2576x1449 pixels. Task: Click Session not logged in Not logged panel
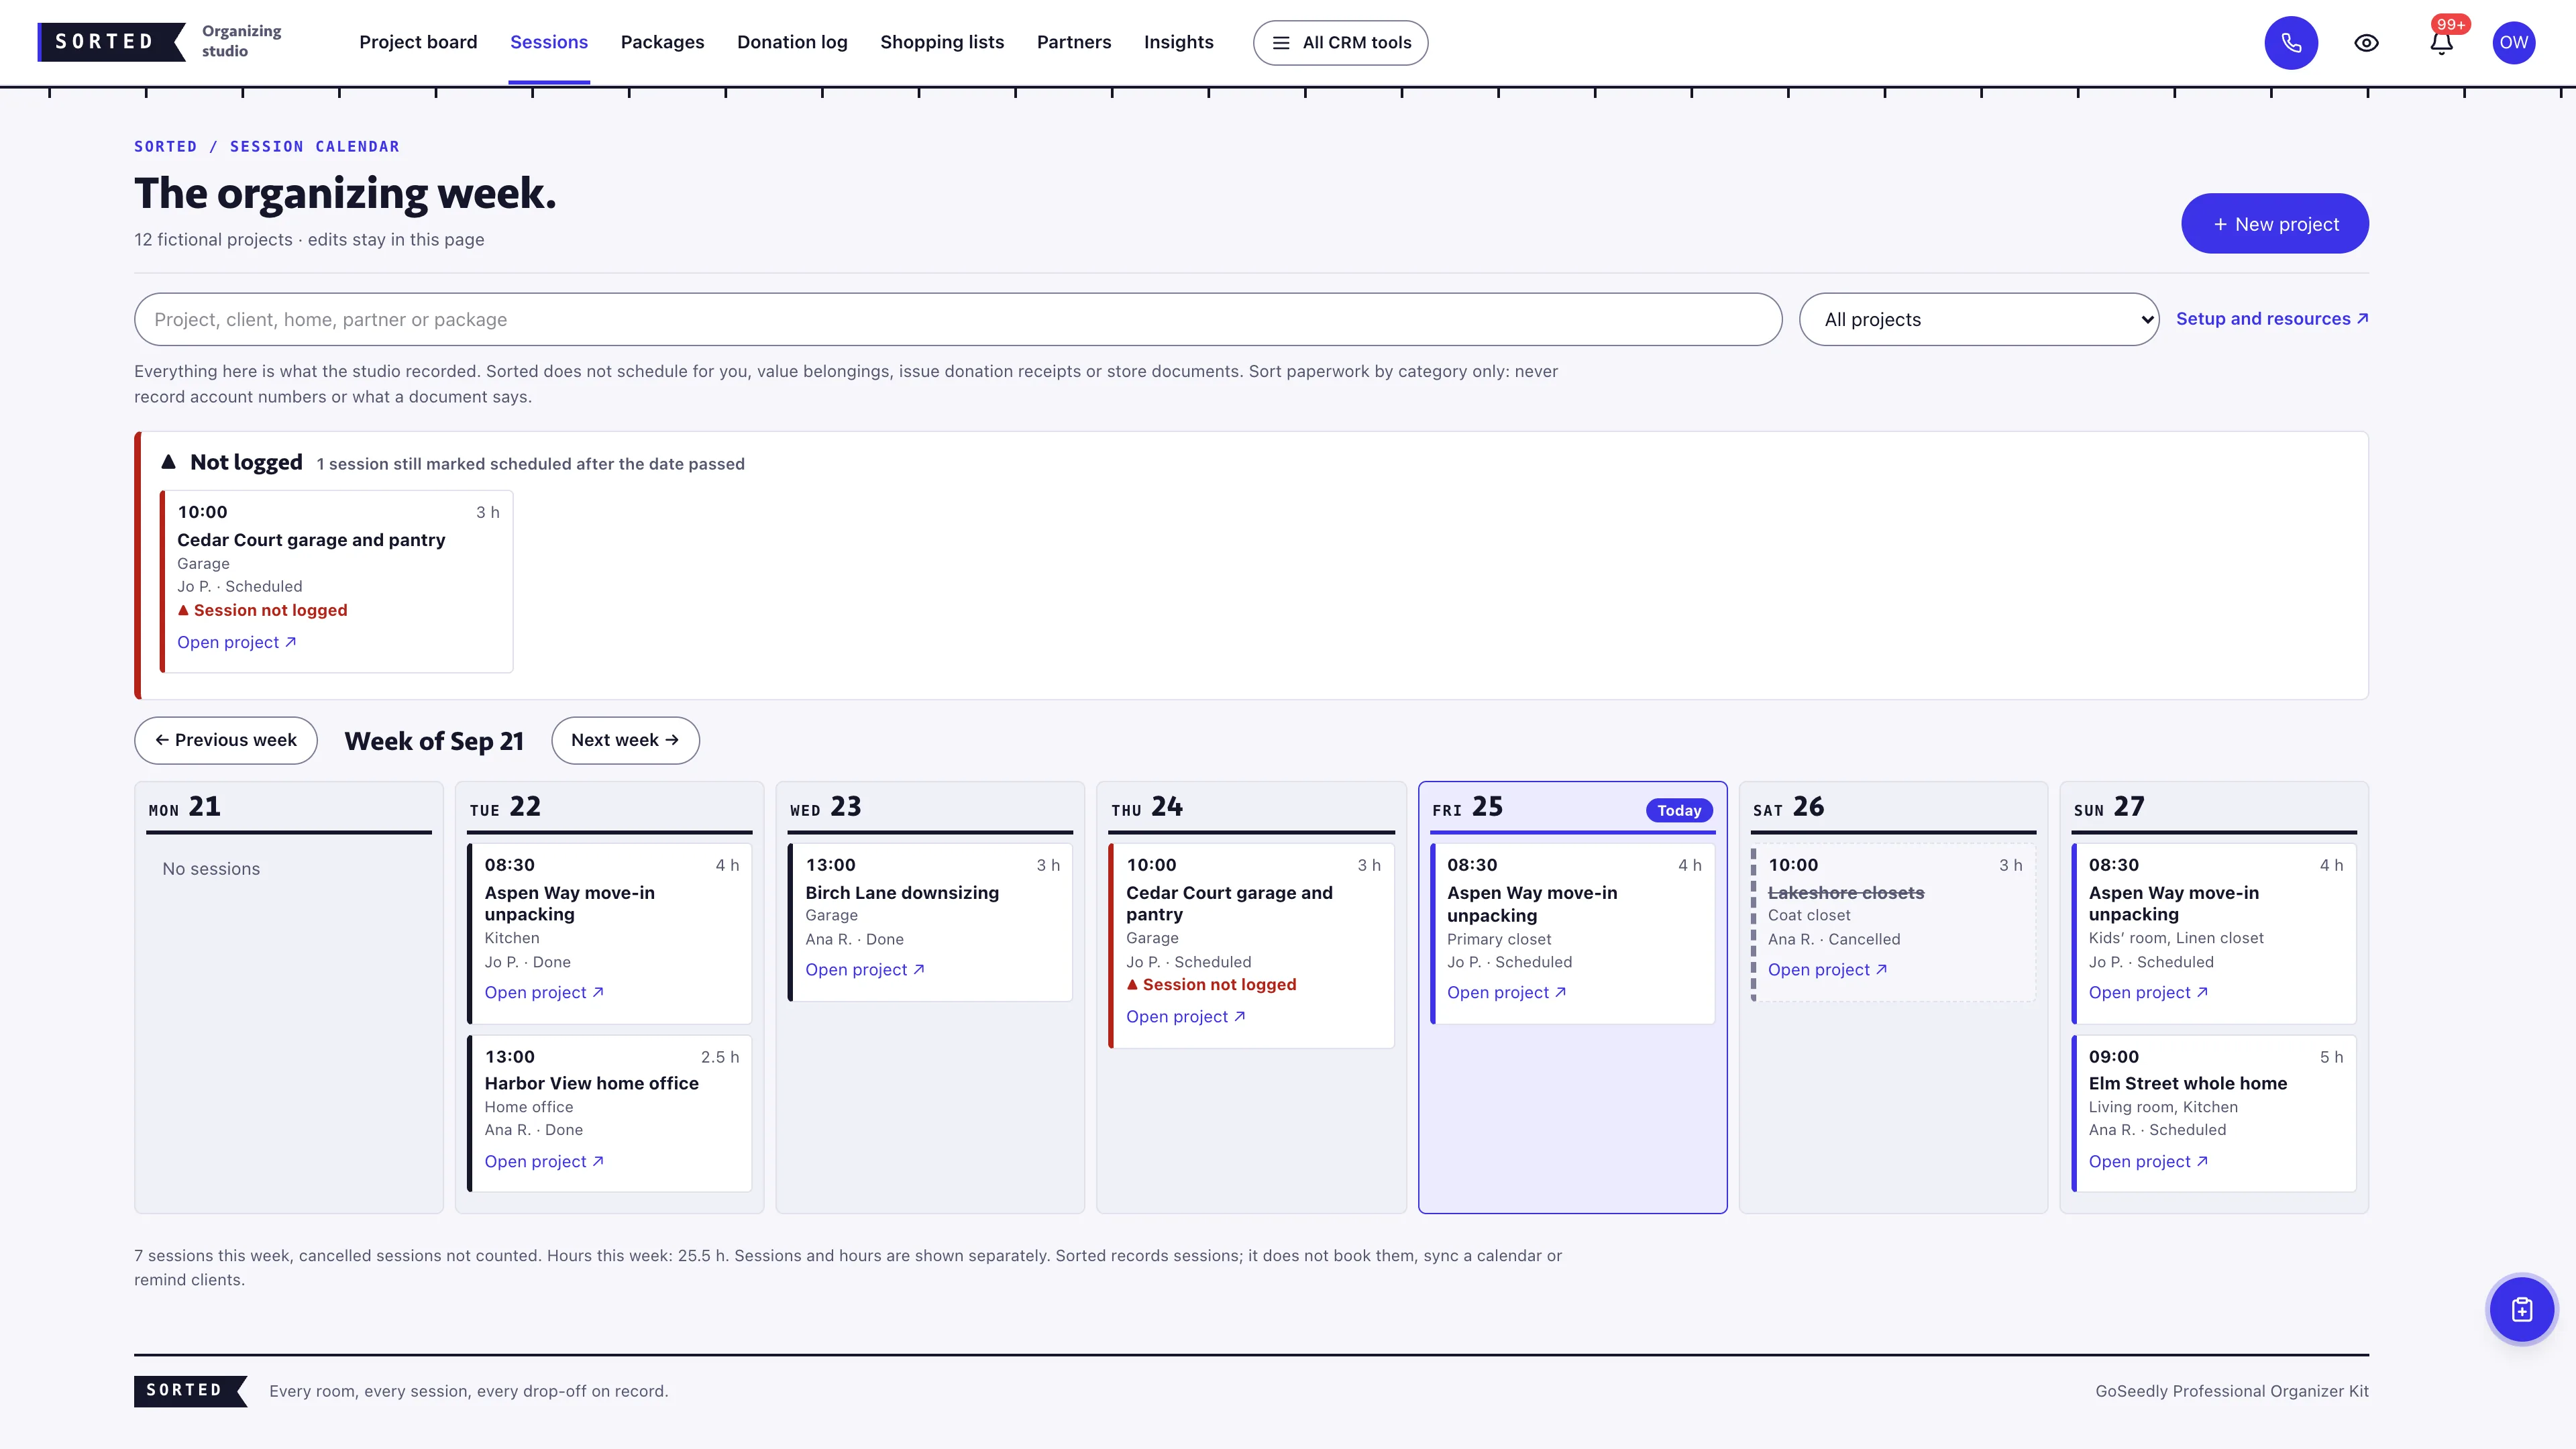click(262, 610)
